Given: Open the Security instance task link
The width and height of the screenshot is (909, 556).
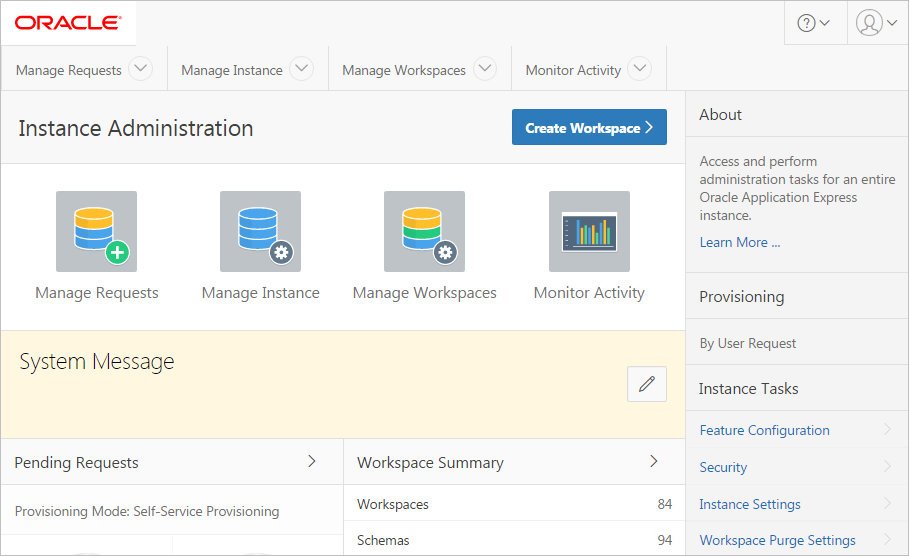Looking at the screenshot, I should point(723,467).
